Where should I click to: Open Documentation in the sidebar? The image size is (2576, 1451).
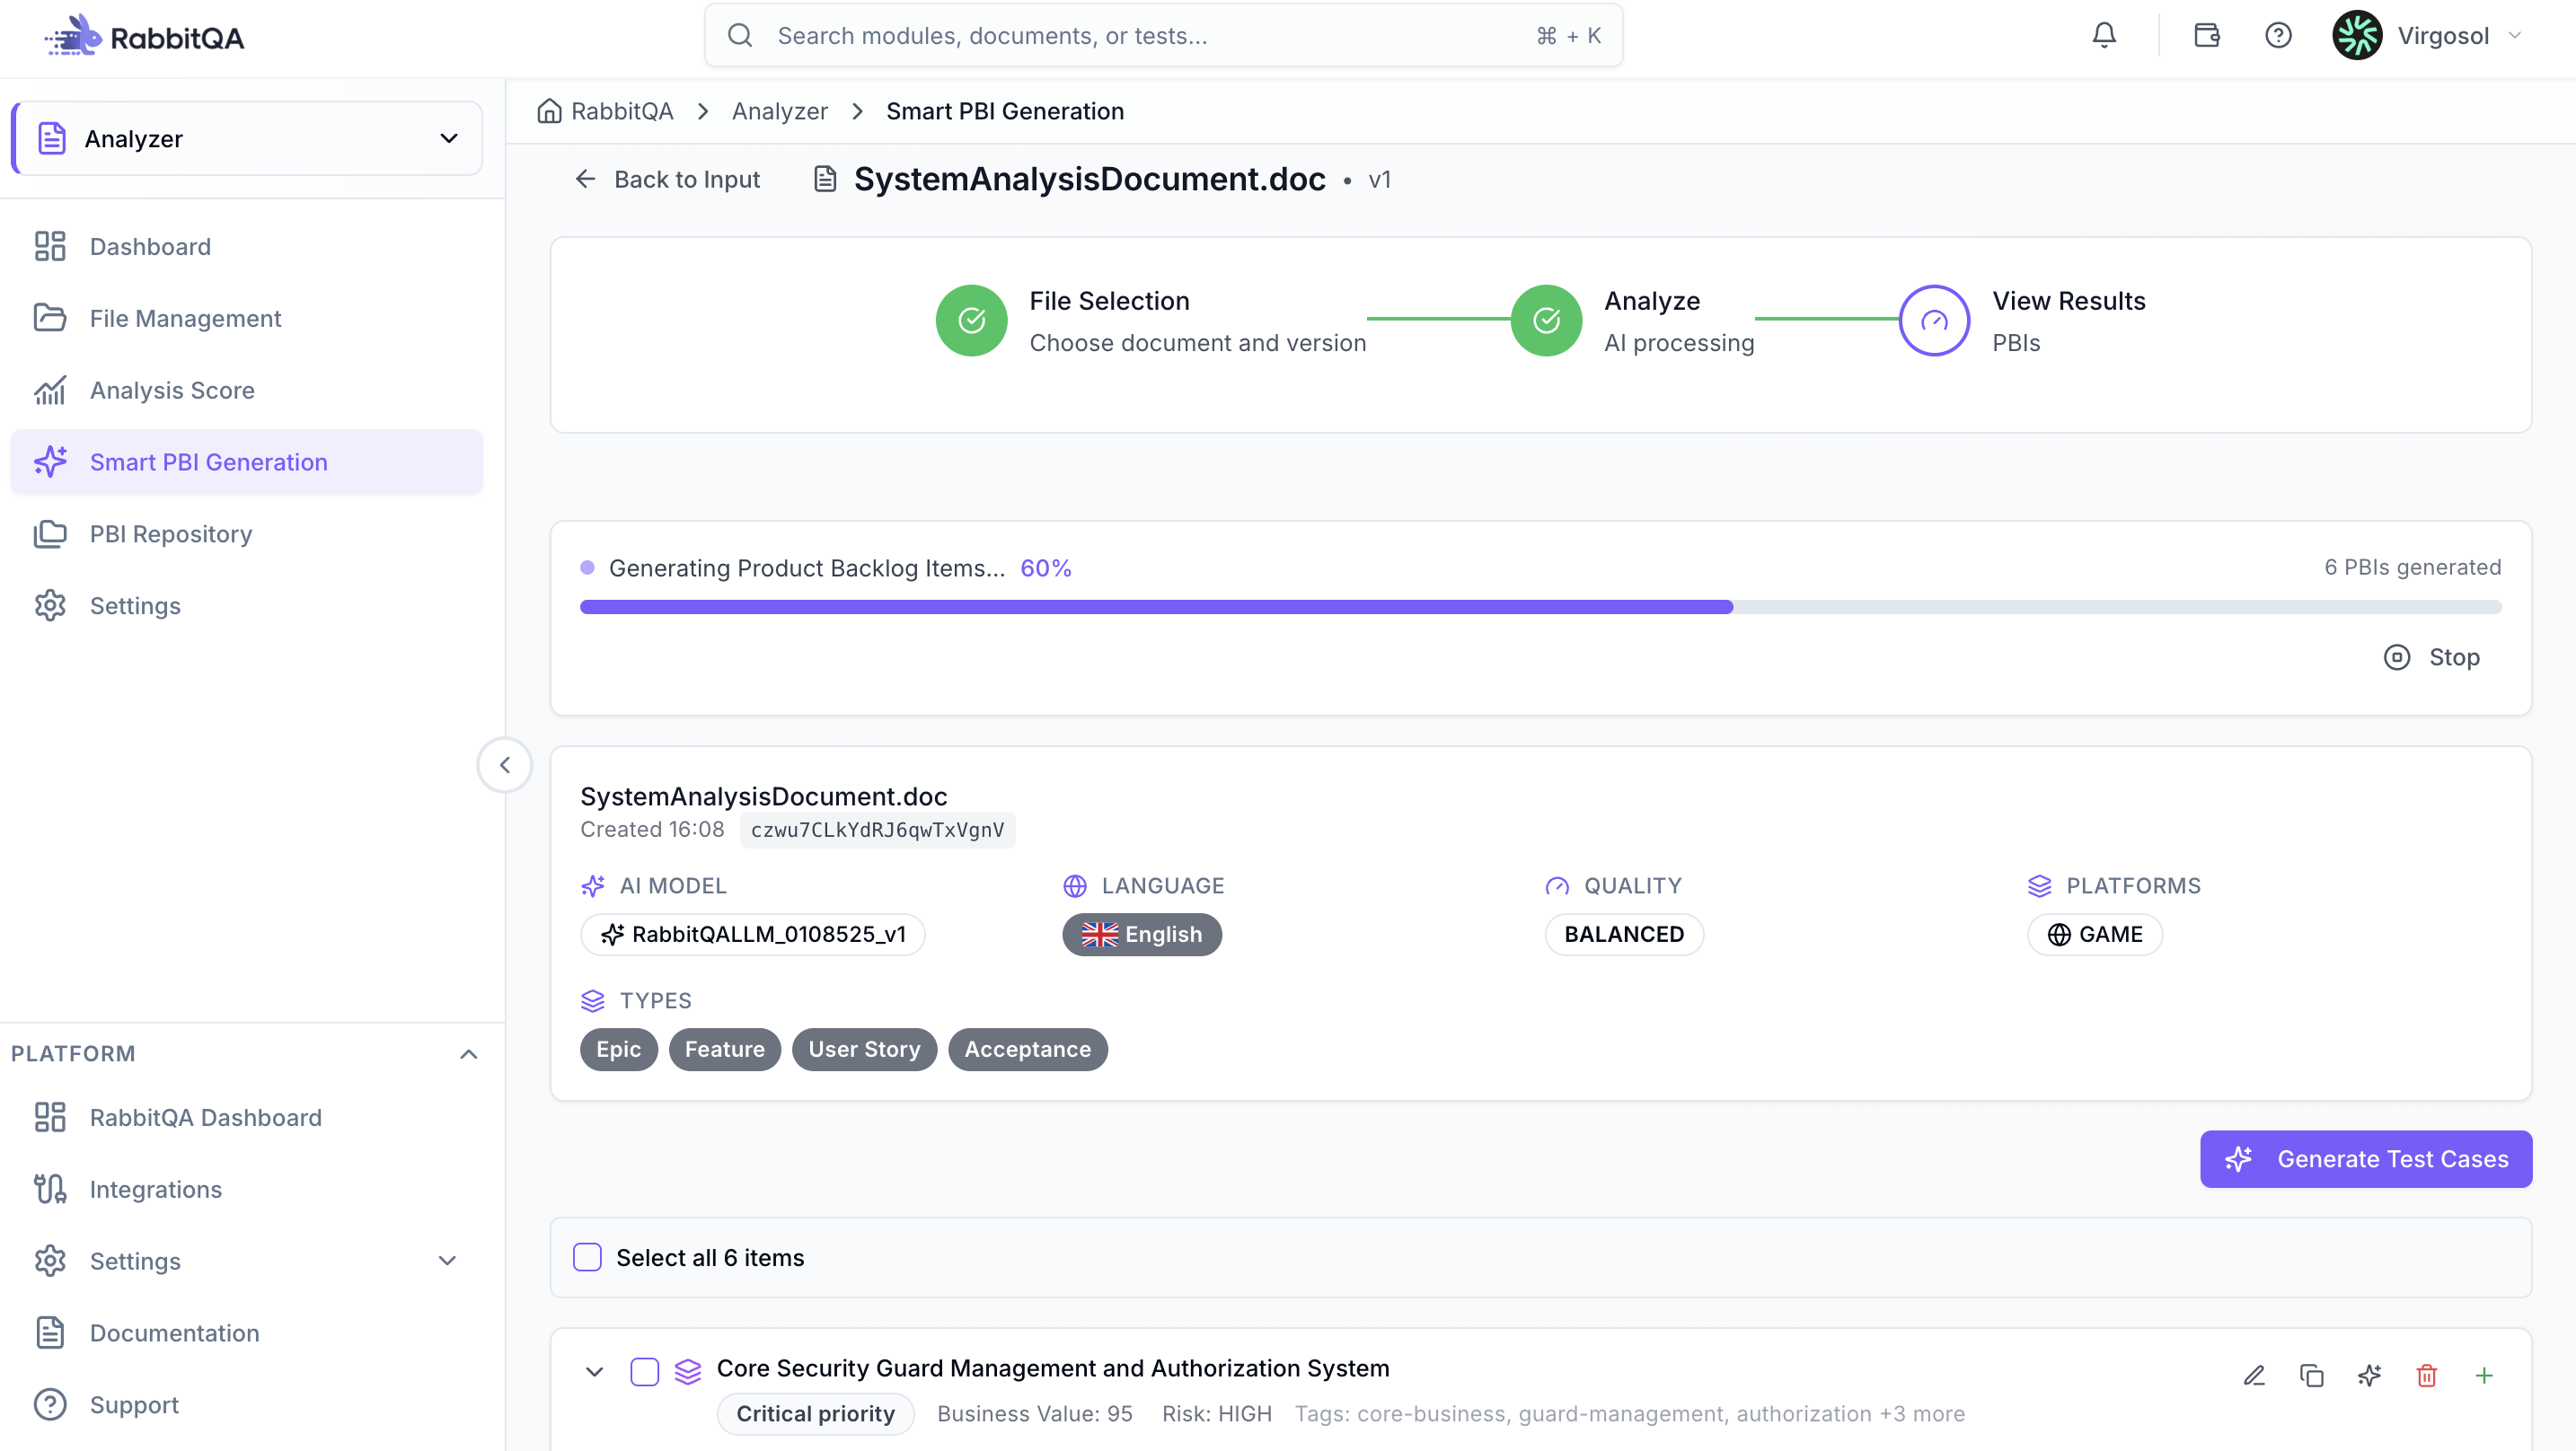click(247, 1333)
